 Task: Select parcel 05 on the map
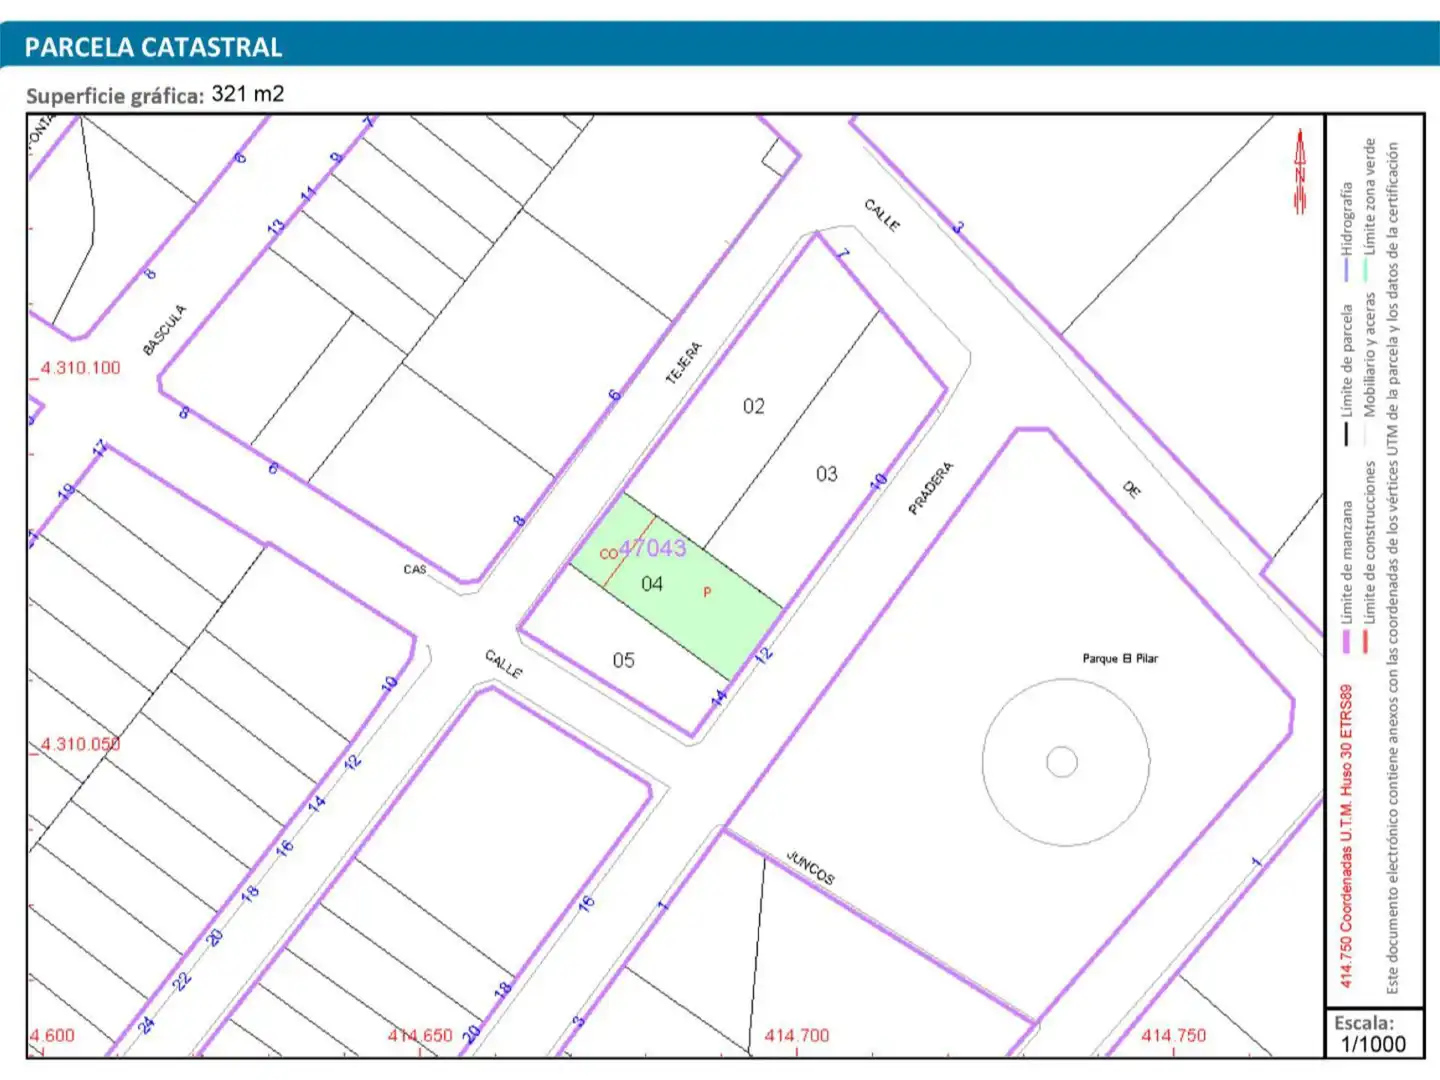(x=623, y=660)
